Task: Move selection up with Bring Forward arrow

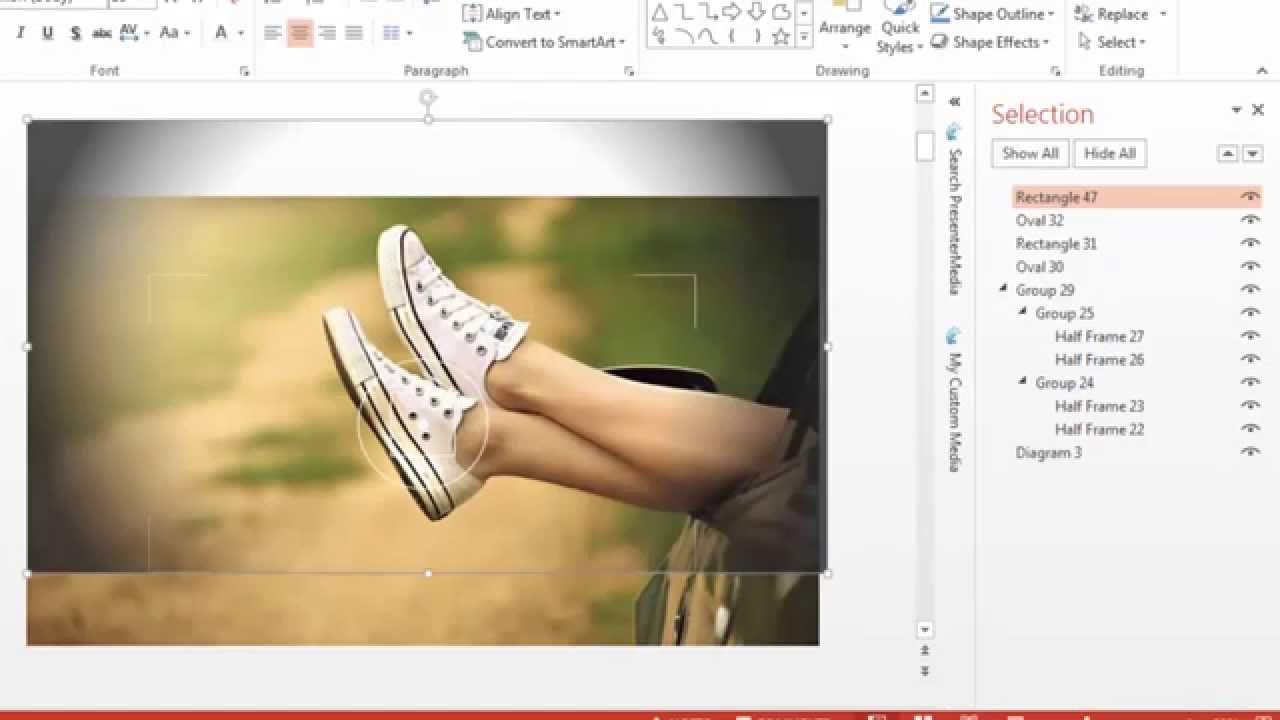Action: click(1227, 153)
